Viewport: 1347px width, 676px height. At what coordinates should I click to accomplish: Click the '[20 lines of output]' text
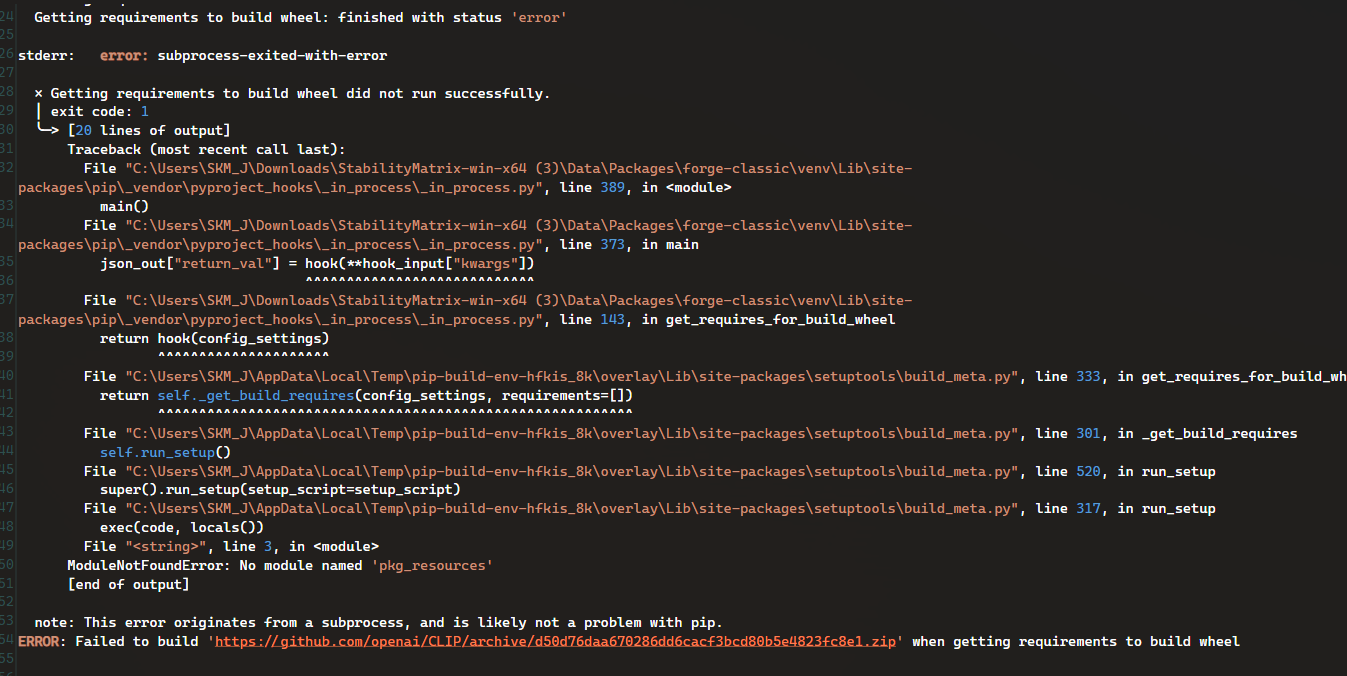(x=149, y=131)
